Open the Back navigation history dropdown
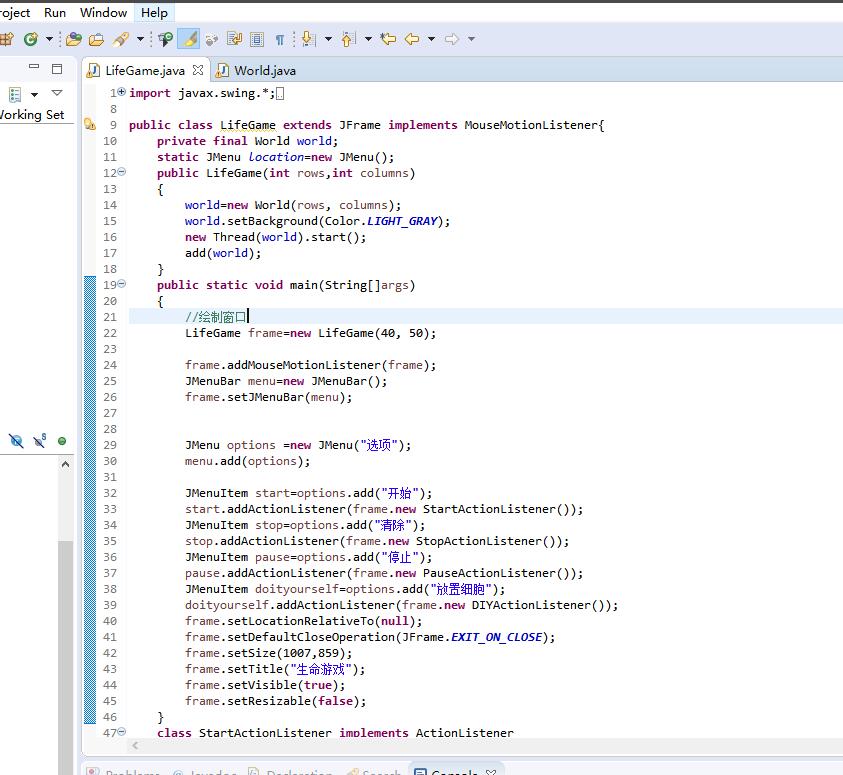This screenshot has width=843, height=775. click(x=431, y=39)
